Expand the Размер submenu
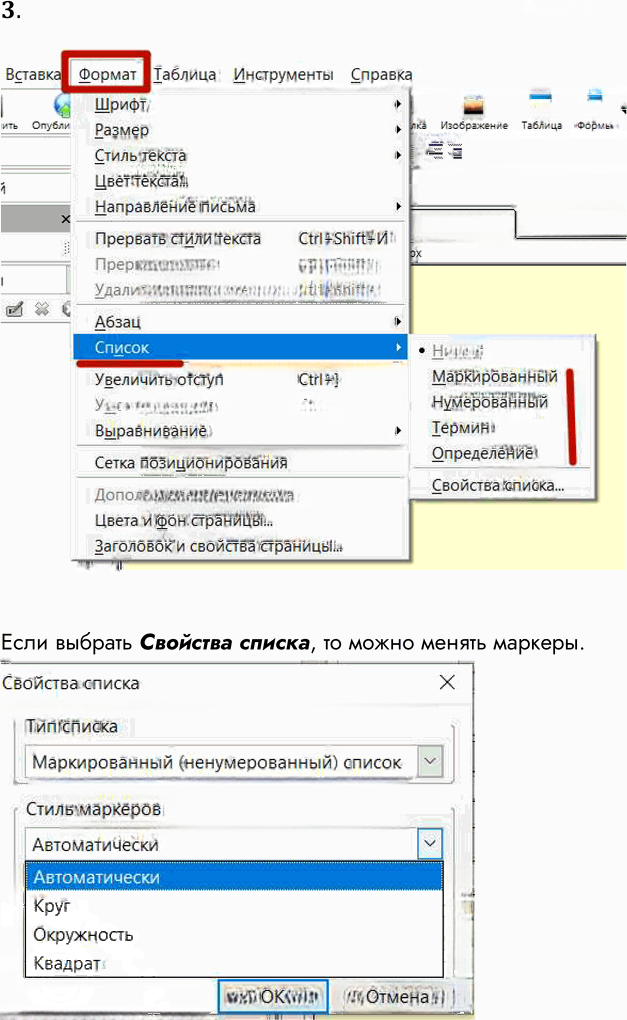This screenshot has height=1020, width=627. (241, 130)
